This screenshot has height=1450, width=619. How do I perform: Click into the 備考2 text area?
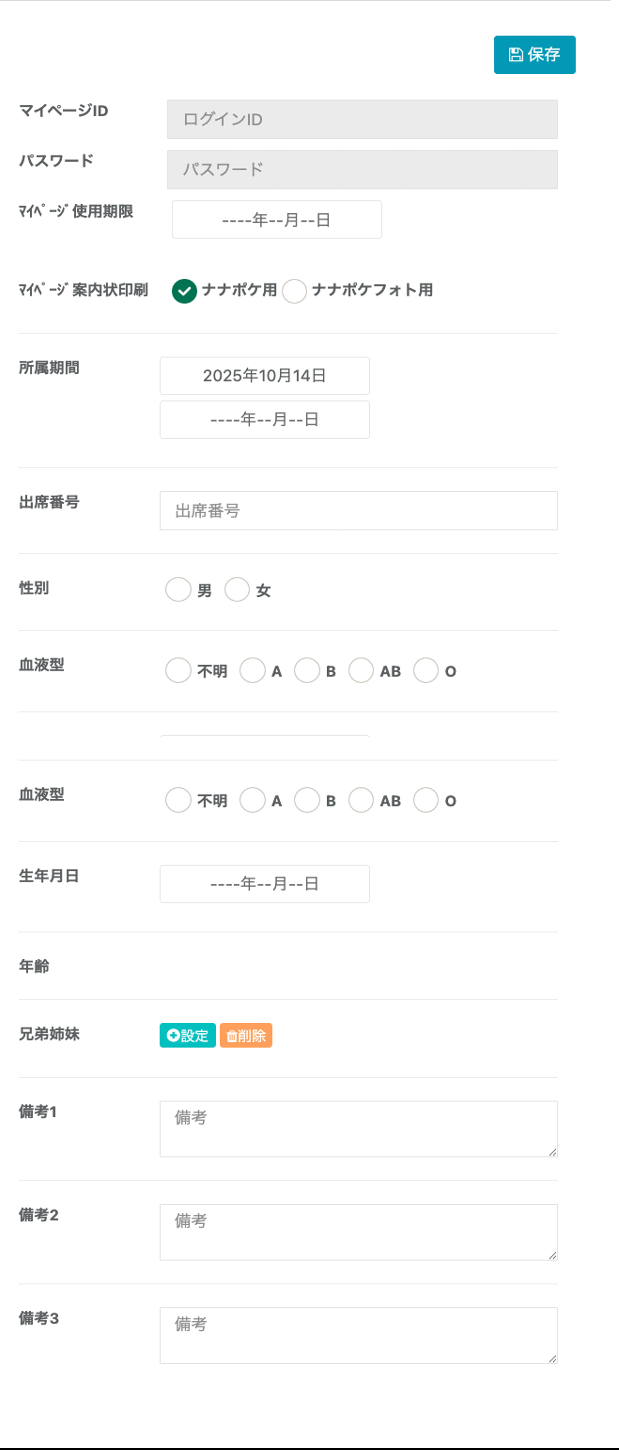[358, 1232]
